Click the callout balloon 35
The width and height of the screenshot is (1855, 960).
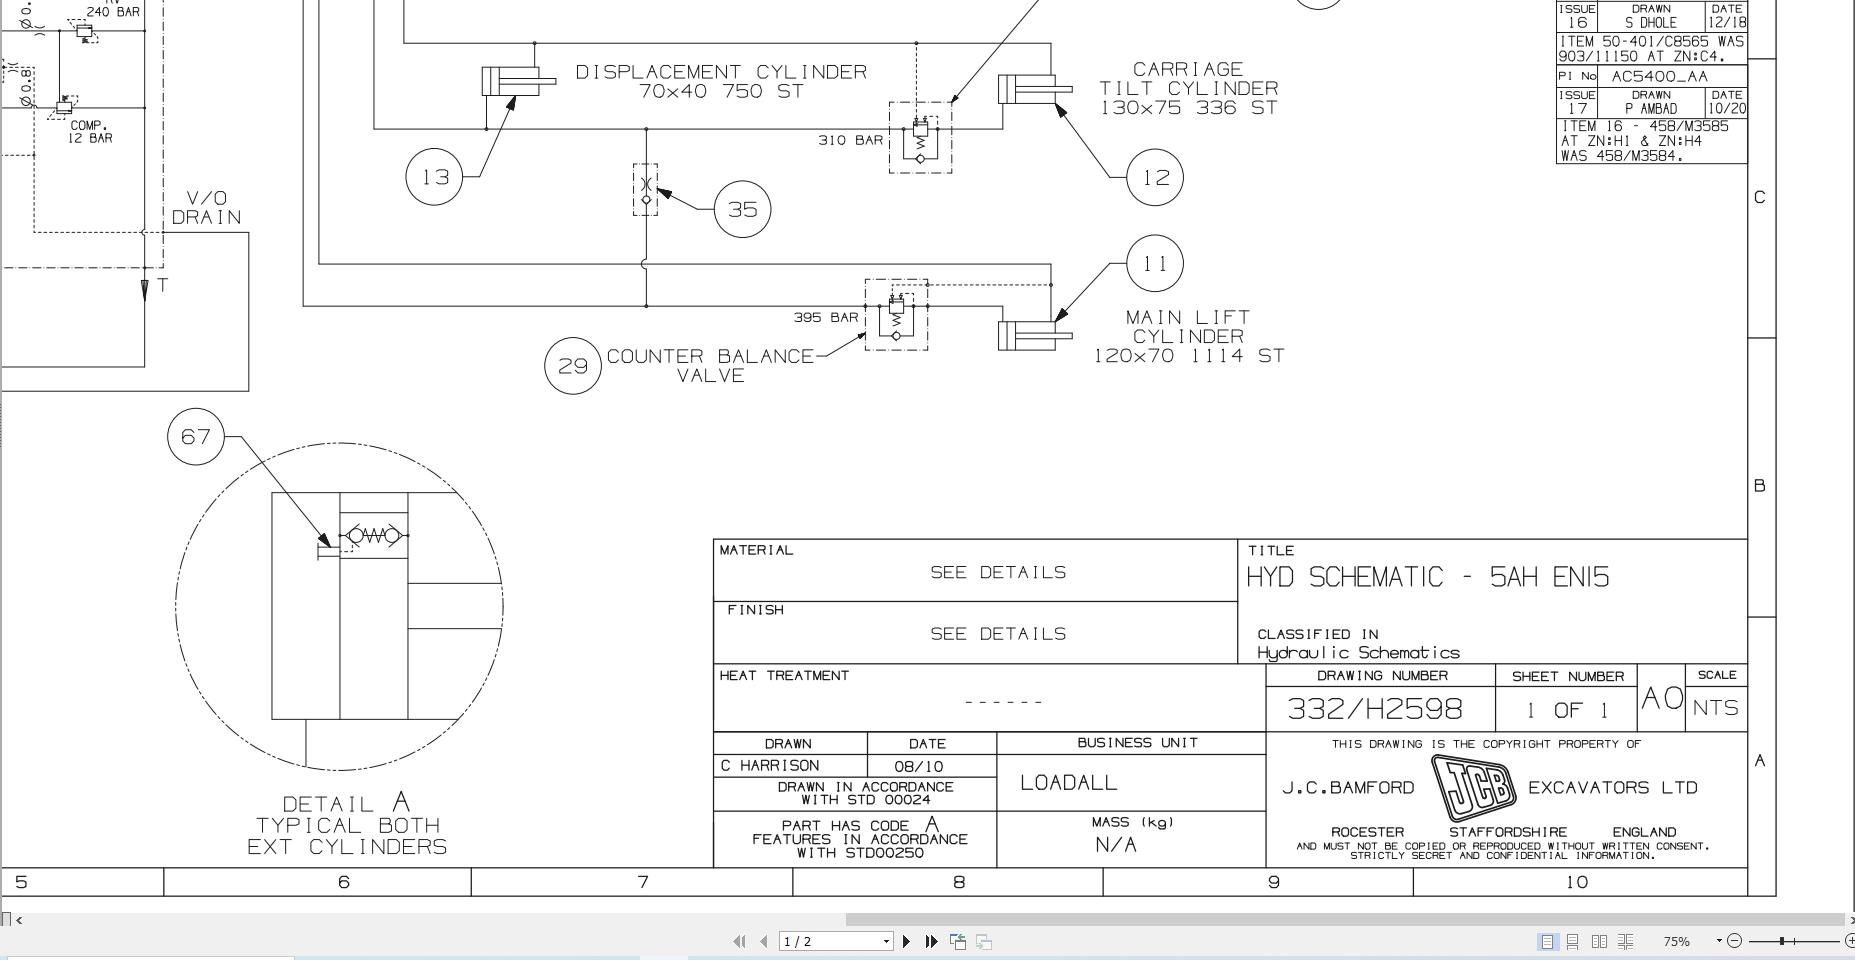coord(743,209)
